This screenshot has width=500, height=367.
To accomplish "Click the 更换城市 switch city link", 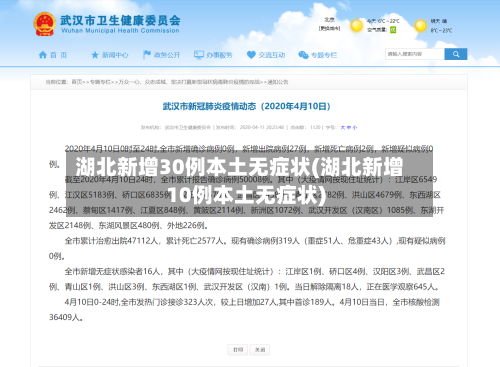I will click(329, 29).
